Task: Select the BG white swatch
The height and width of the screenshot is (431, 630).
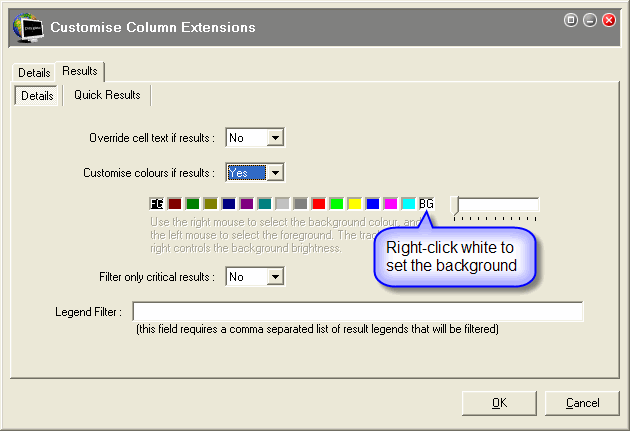Action: [426, 204]
